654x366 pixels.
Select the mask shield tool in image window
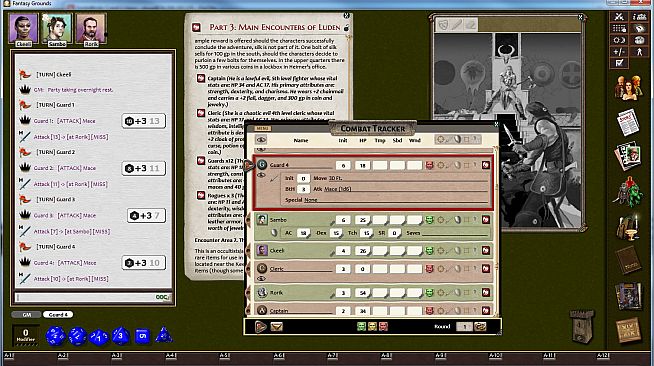click(443, 25)
